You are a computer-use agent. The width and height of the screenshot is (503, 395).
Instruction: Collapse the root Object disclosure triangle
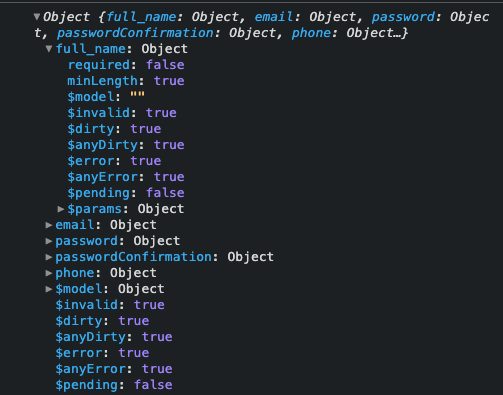[x=37, y=16]
